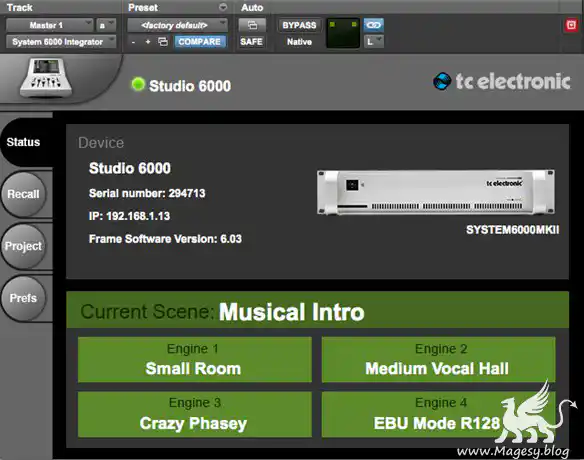Switch to the Status tab
This screenshot has height=460, width=584.
26,142
